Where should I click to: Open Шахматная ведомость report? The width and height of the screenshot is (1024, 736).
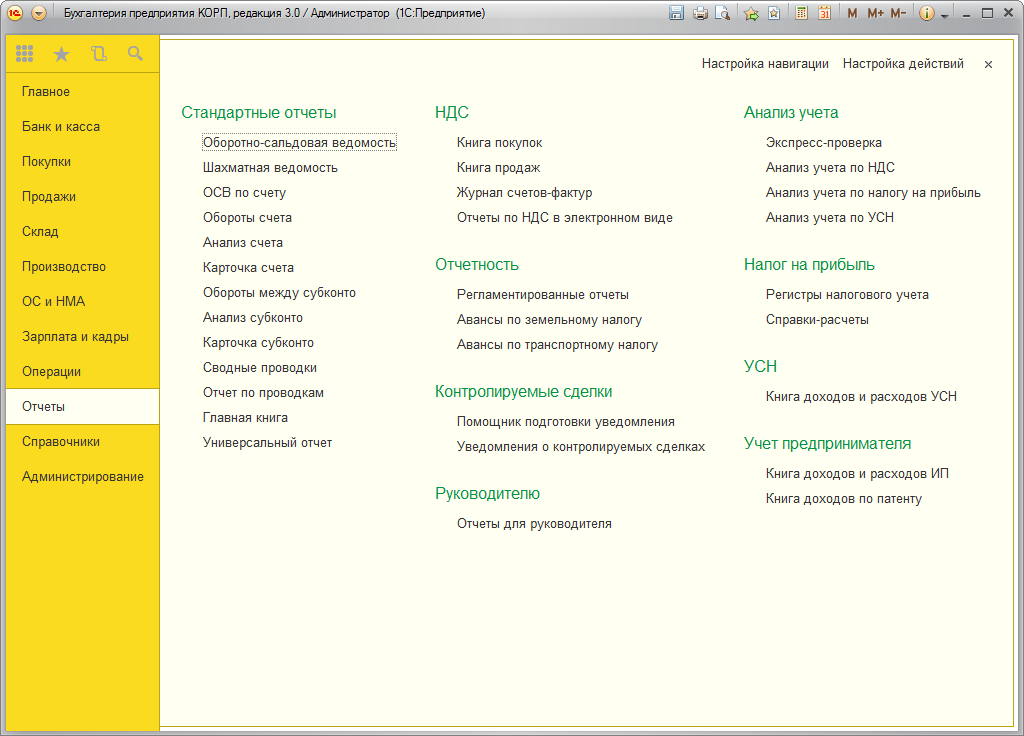point(270,167)
